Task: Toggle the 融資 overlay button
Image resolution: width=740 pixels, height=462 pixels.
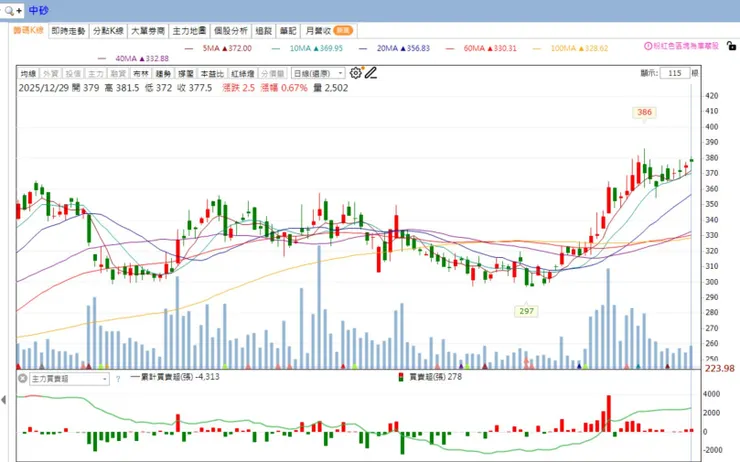Action: (x=118, y=74)
